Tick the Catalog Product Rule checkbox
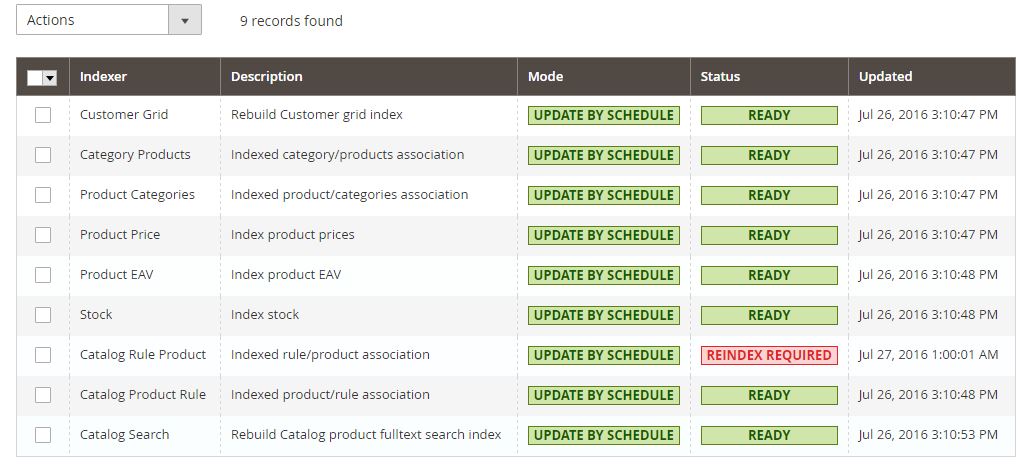Image resolution: width=1020 pixels, height=466 pixels. (43, 395)
